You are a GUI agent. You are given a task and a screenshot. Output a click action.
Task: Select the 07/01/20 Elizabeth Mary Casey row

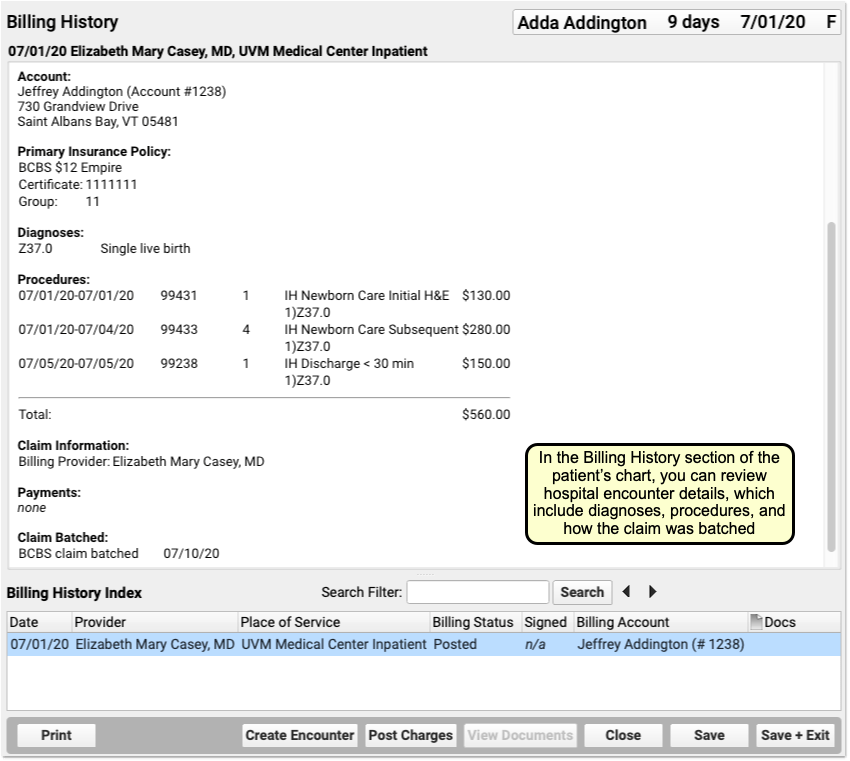click(424, 644)
